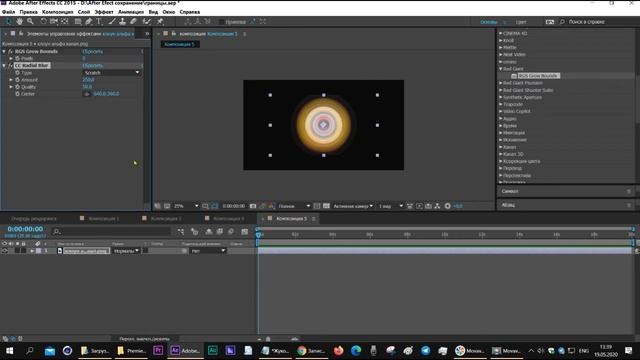Image resolution: width=640 pixels, height=360 pixels.
Task: Open the layer blending mode dropdown
Action: [126, 251]
